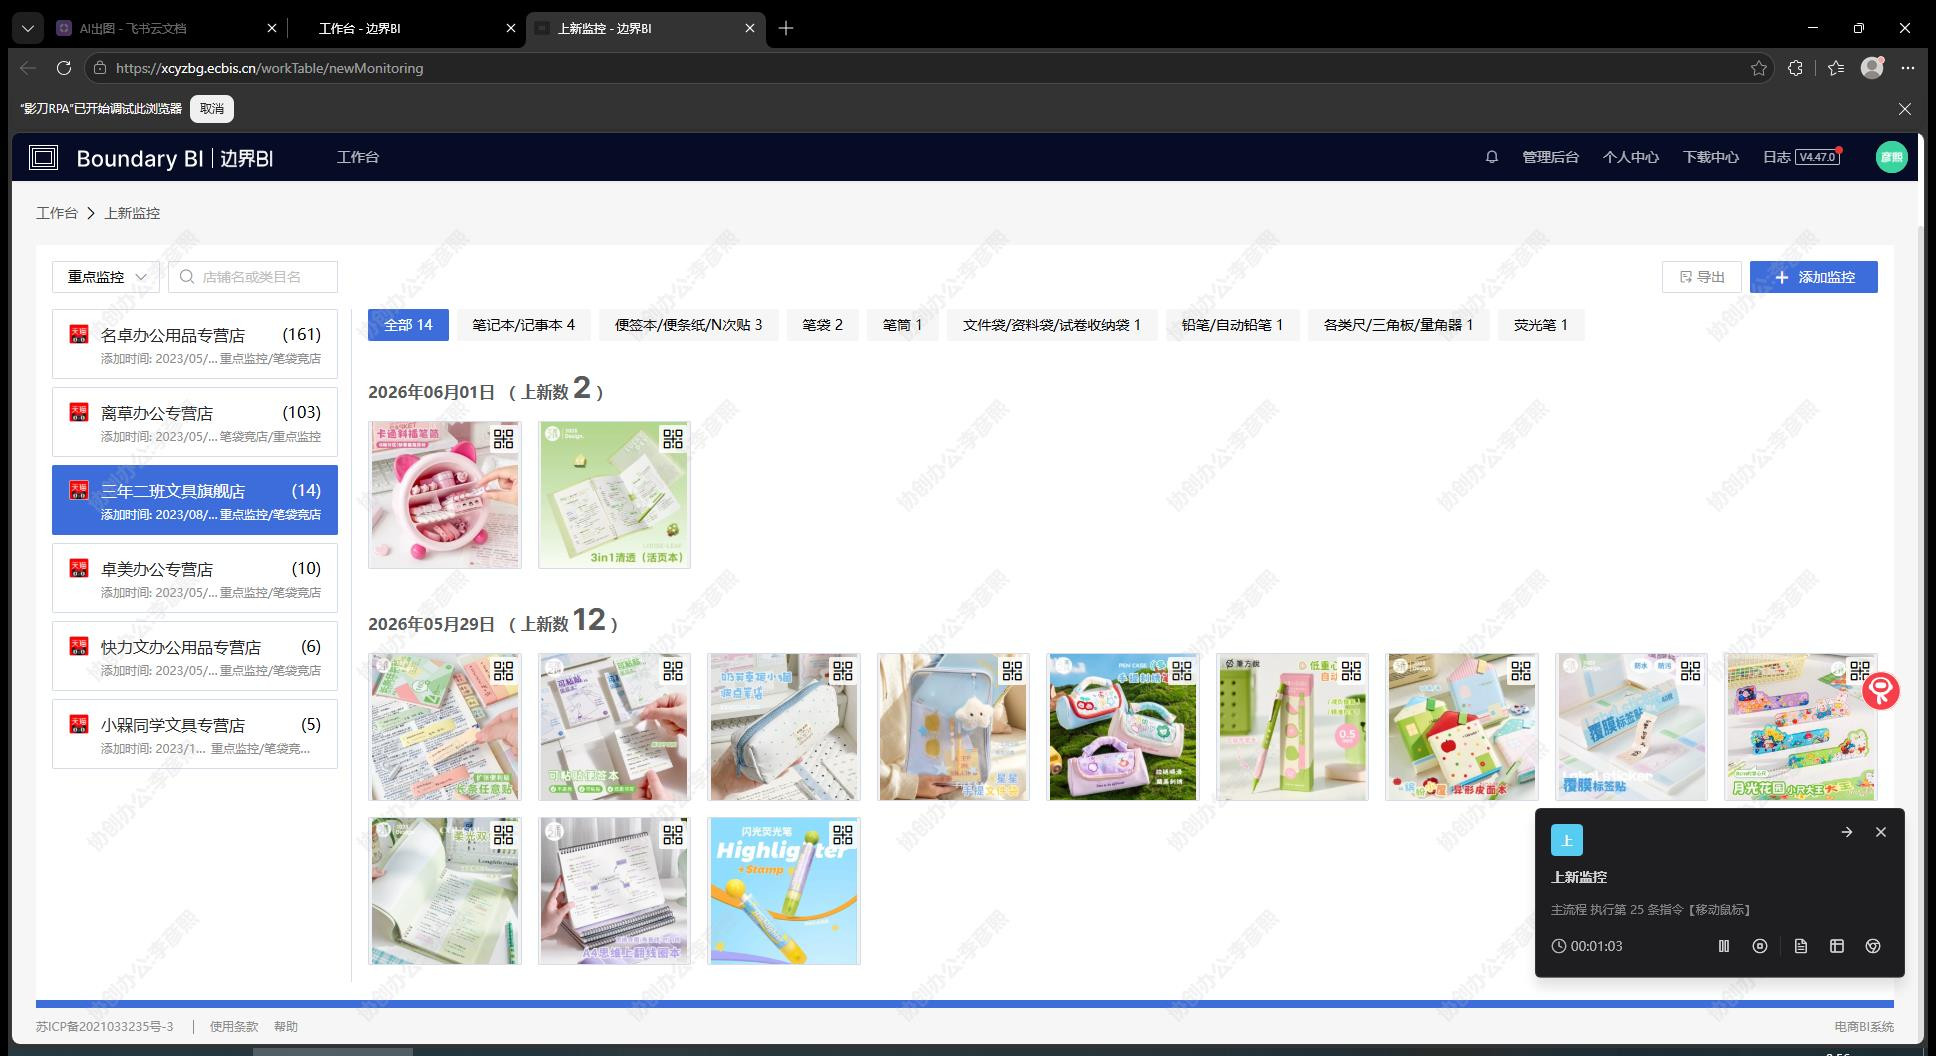Click the Tmall icon beside 名卓办公用品专营店

pos(79,334)
